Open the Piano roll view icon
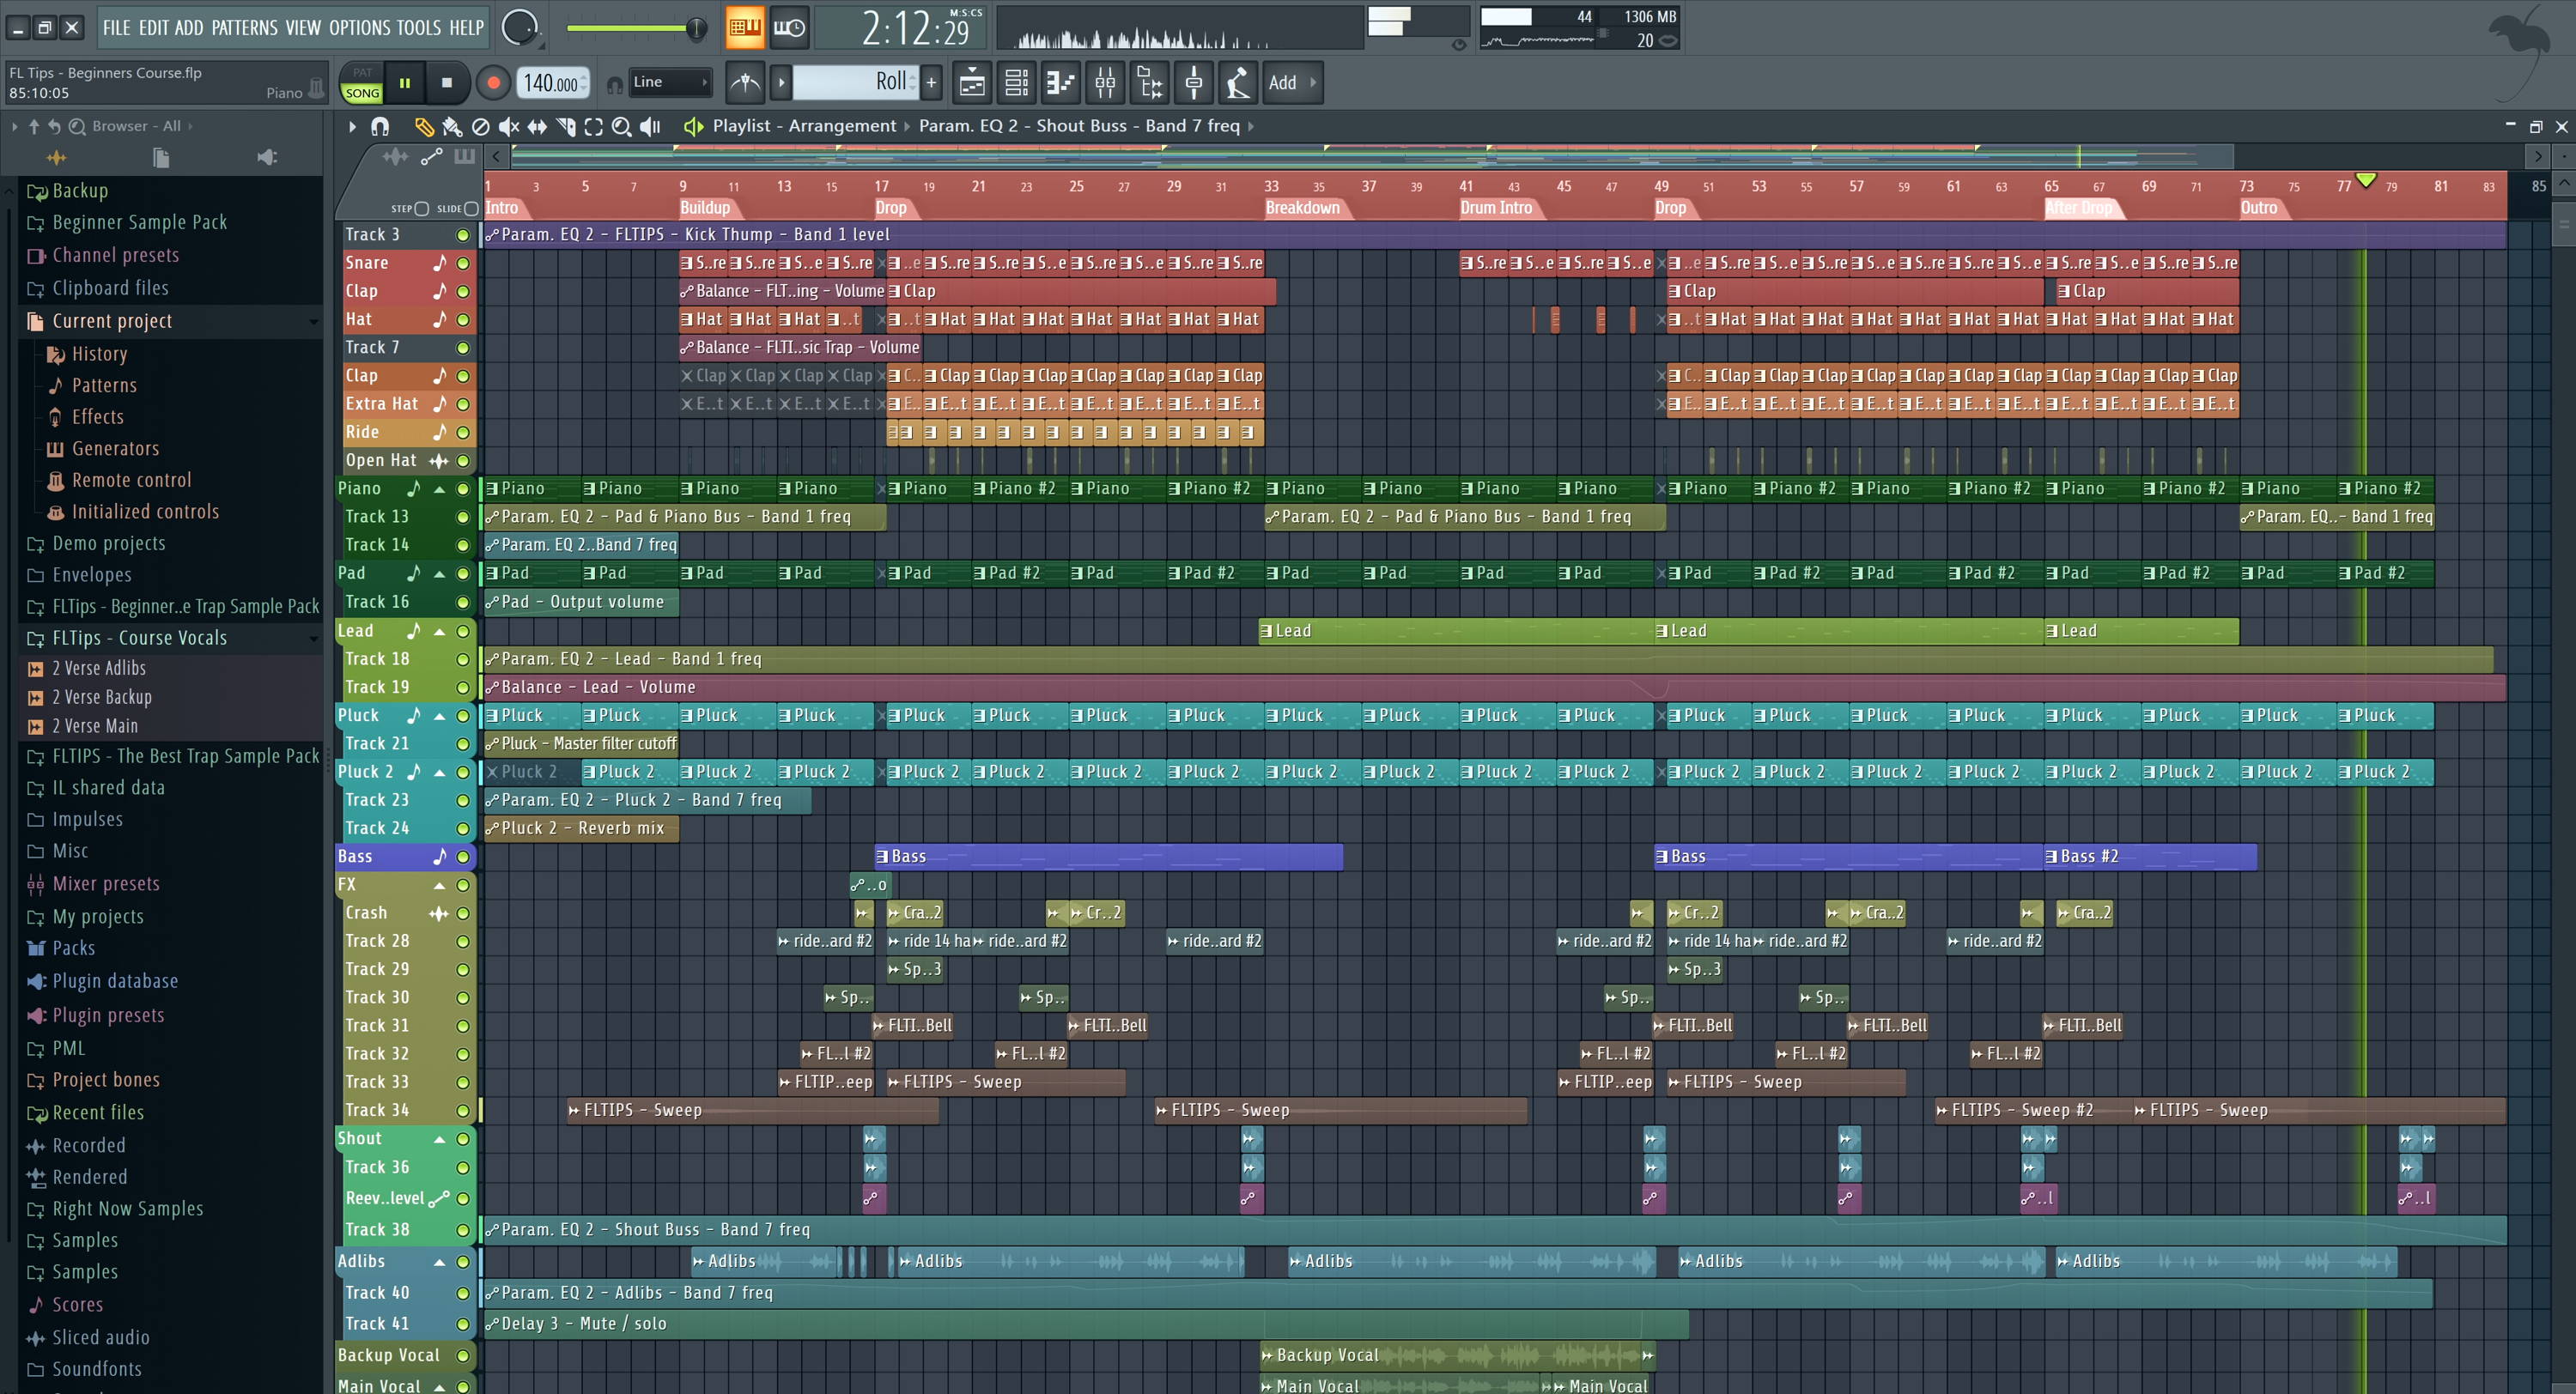 [x=1060, y=83]
